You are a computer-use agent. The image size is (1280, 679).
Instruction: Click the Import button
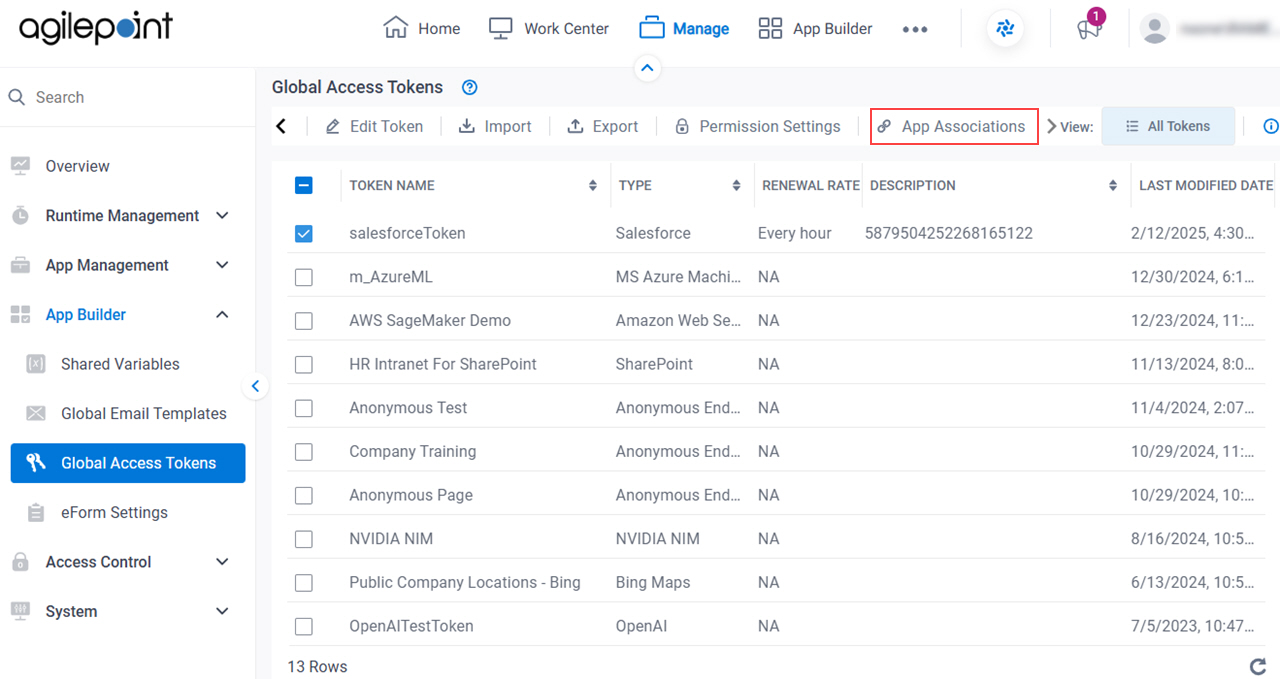click(495, 126)
